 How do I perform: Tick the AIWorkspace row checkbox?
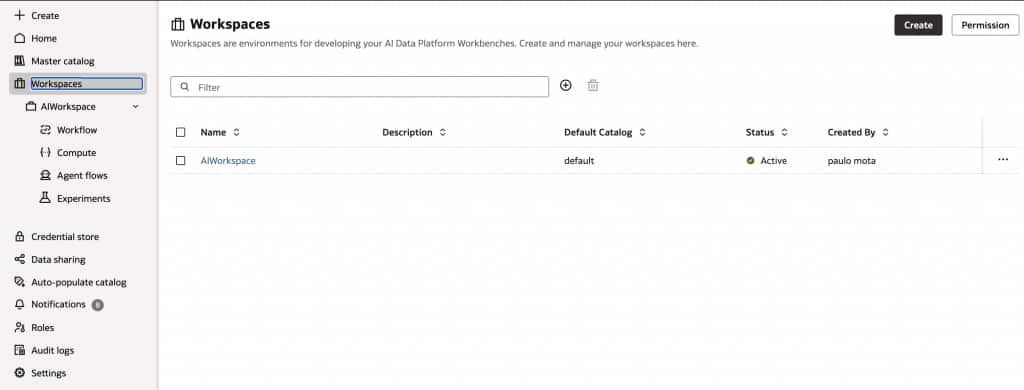(x=181, y=160)
